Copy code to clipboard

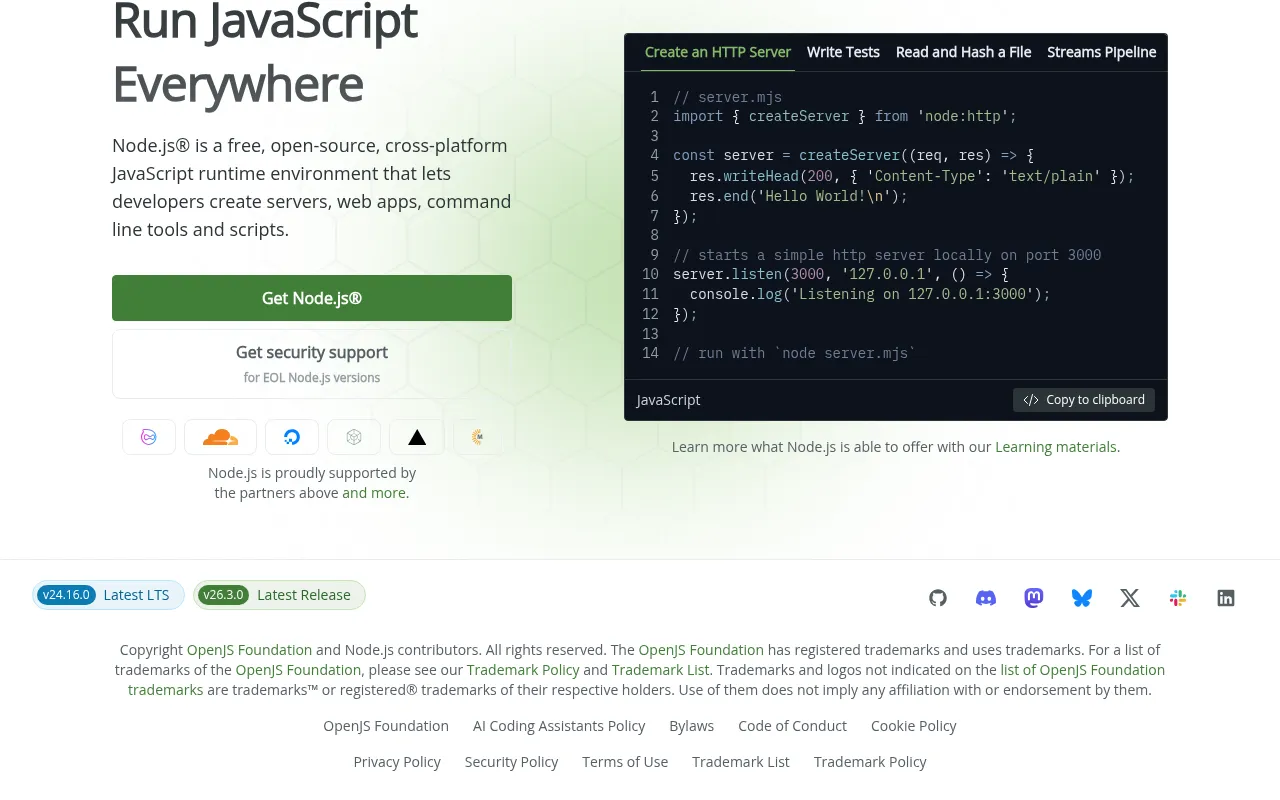(x=1084, y=400)
